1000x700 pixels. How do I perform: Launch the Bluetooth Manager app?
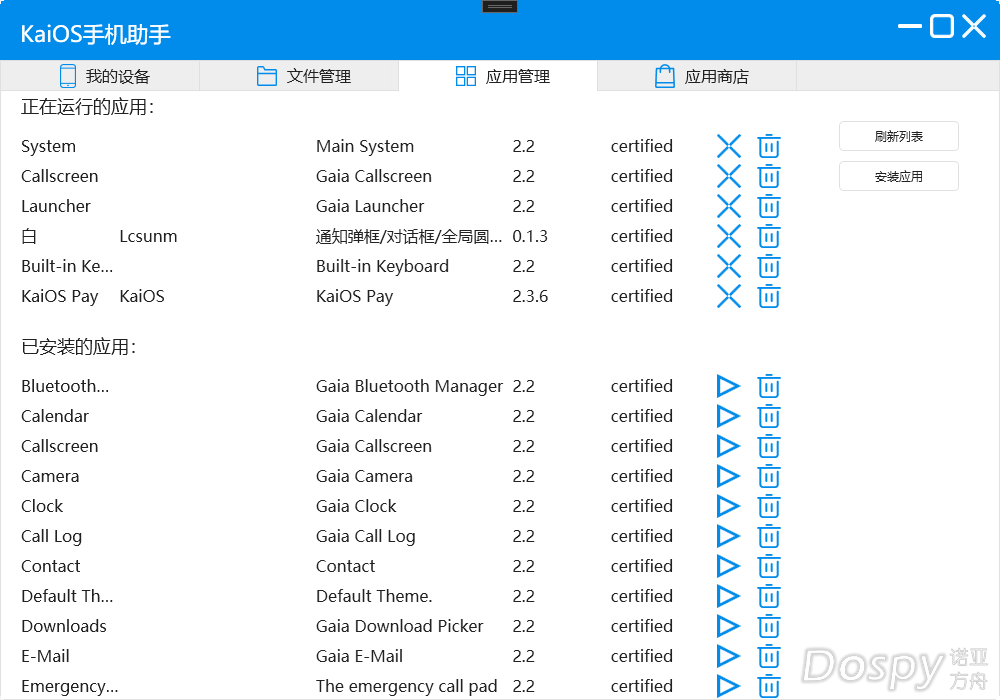point(728,386)
